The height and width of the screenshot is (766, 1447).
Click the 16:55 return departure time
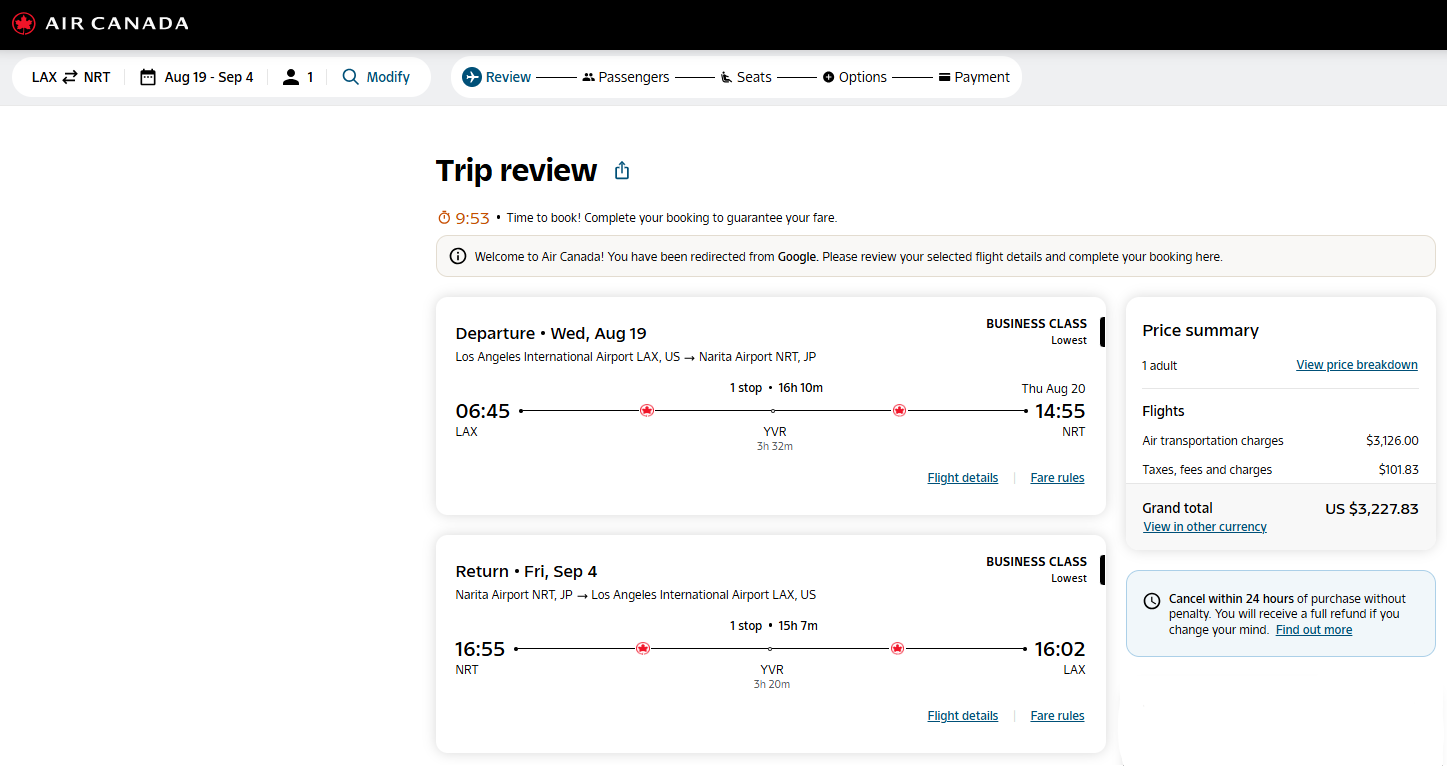tap(480, 649)
